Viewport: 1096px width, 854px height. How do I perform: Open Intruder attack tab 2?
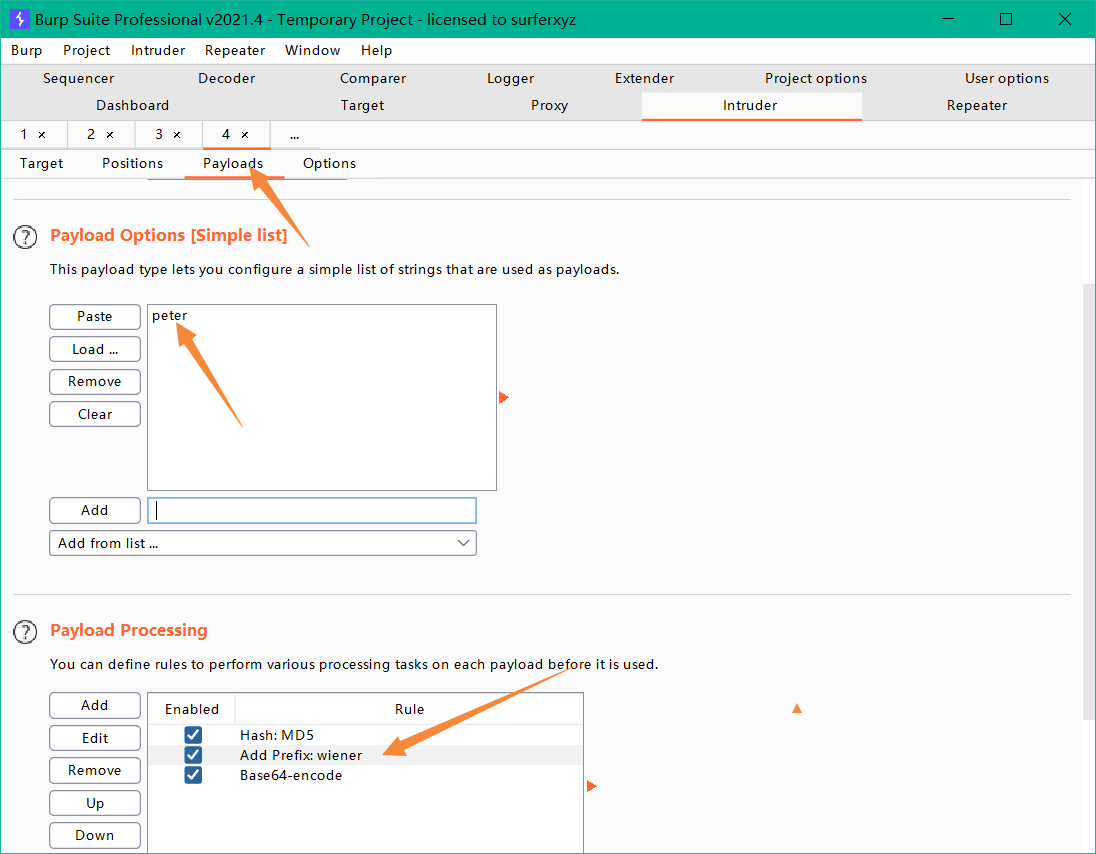pos(91,134)
